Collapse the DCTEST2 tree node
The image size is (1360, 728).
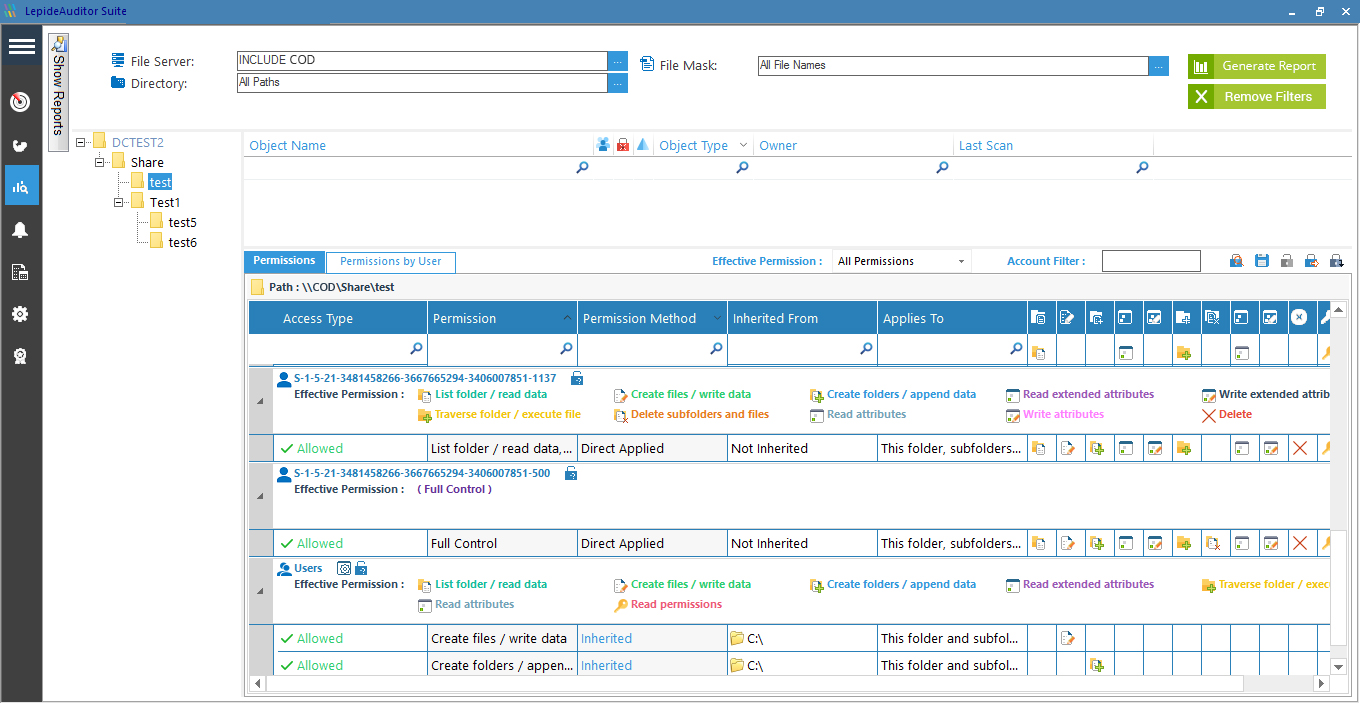pos(81,143)
